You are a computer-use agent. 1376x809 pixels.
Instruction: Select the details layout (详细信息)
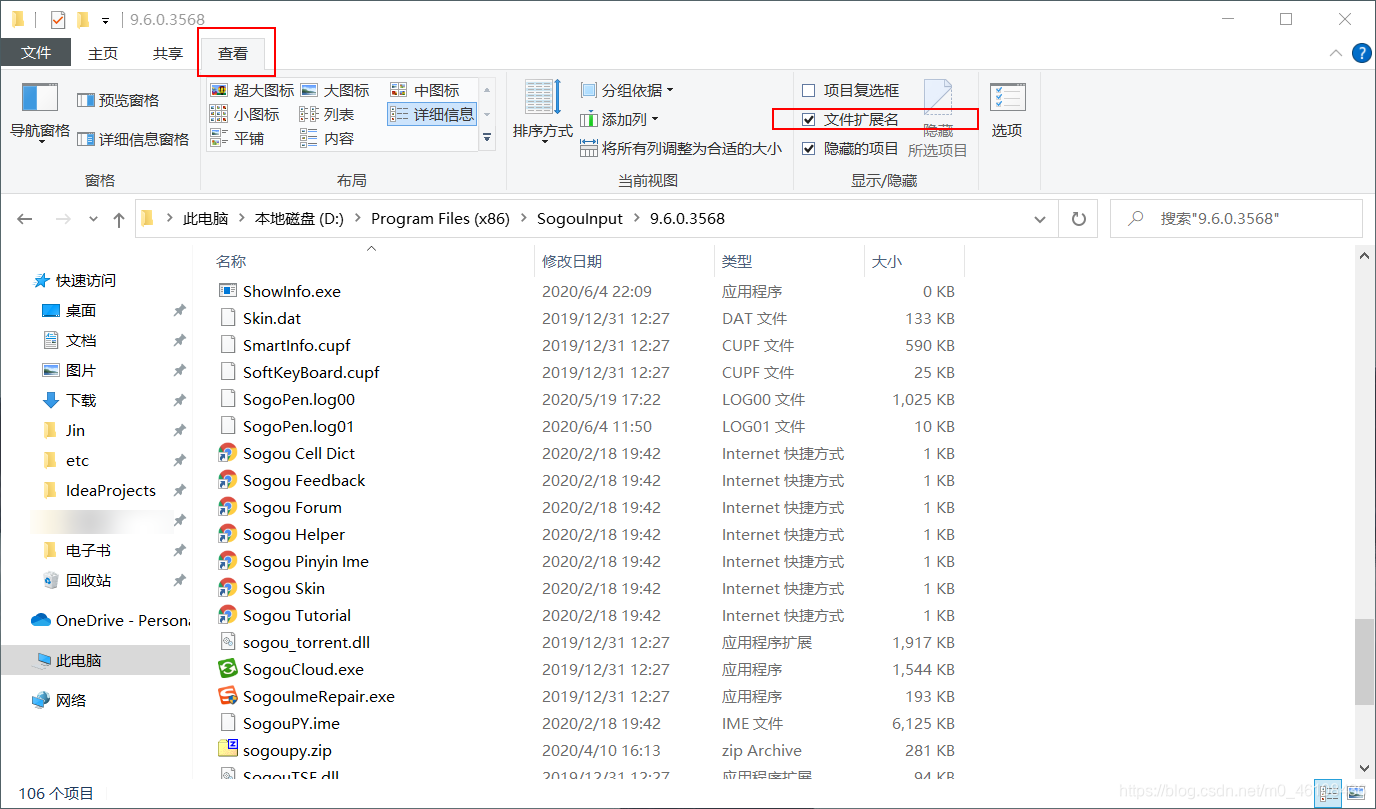[x=432, y=114]
